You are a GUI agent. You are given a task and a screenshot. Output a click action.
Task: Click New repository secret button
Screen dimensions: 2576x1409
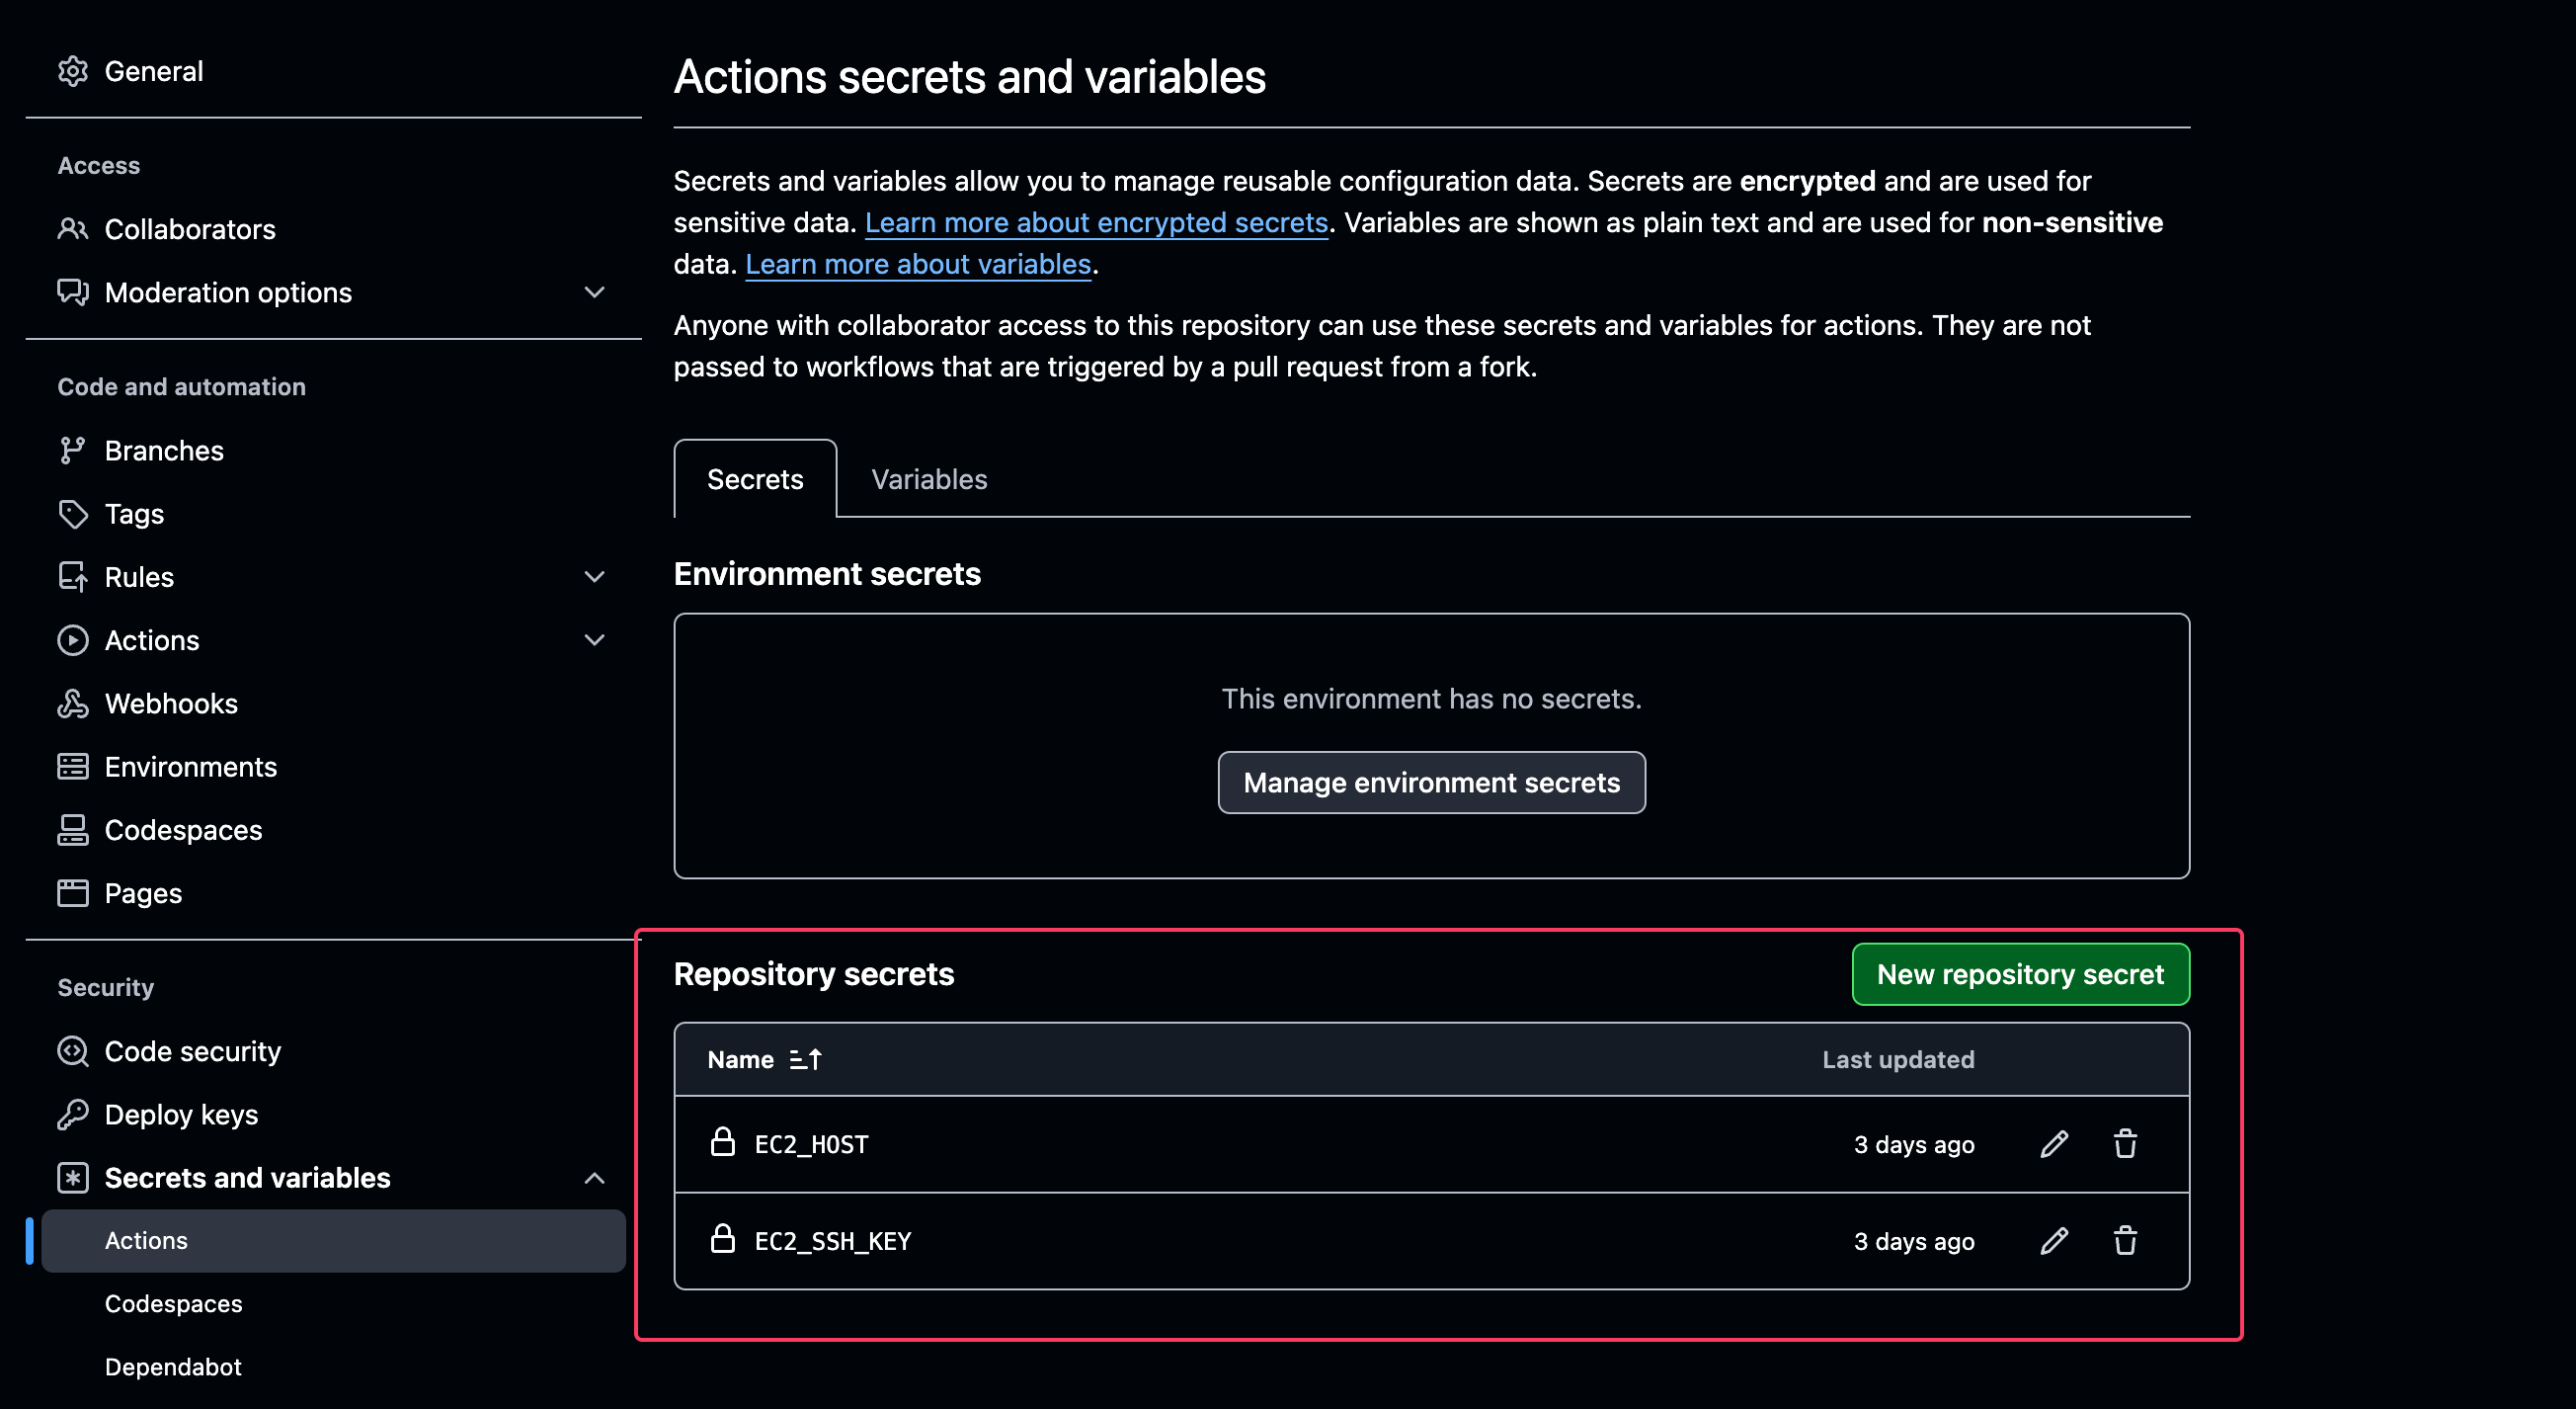point(2020,974)
